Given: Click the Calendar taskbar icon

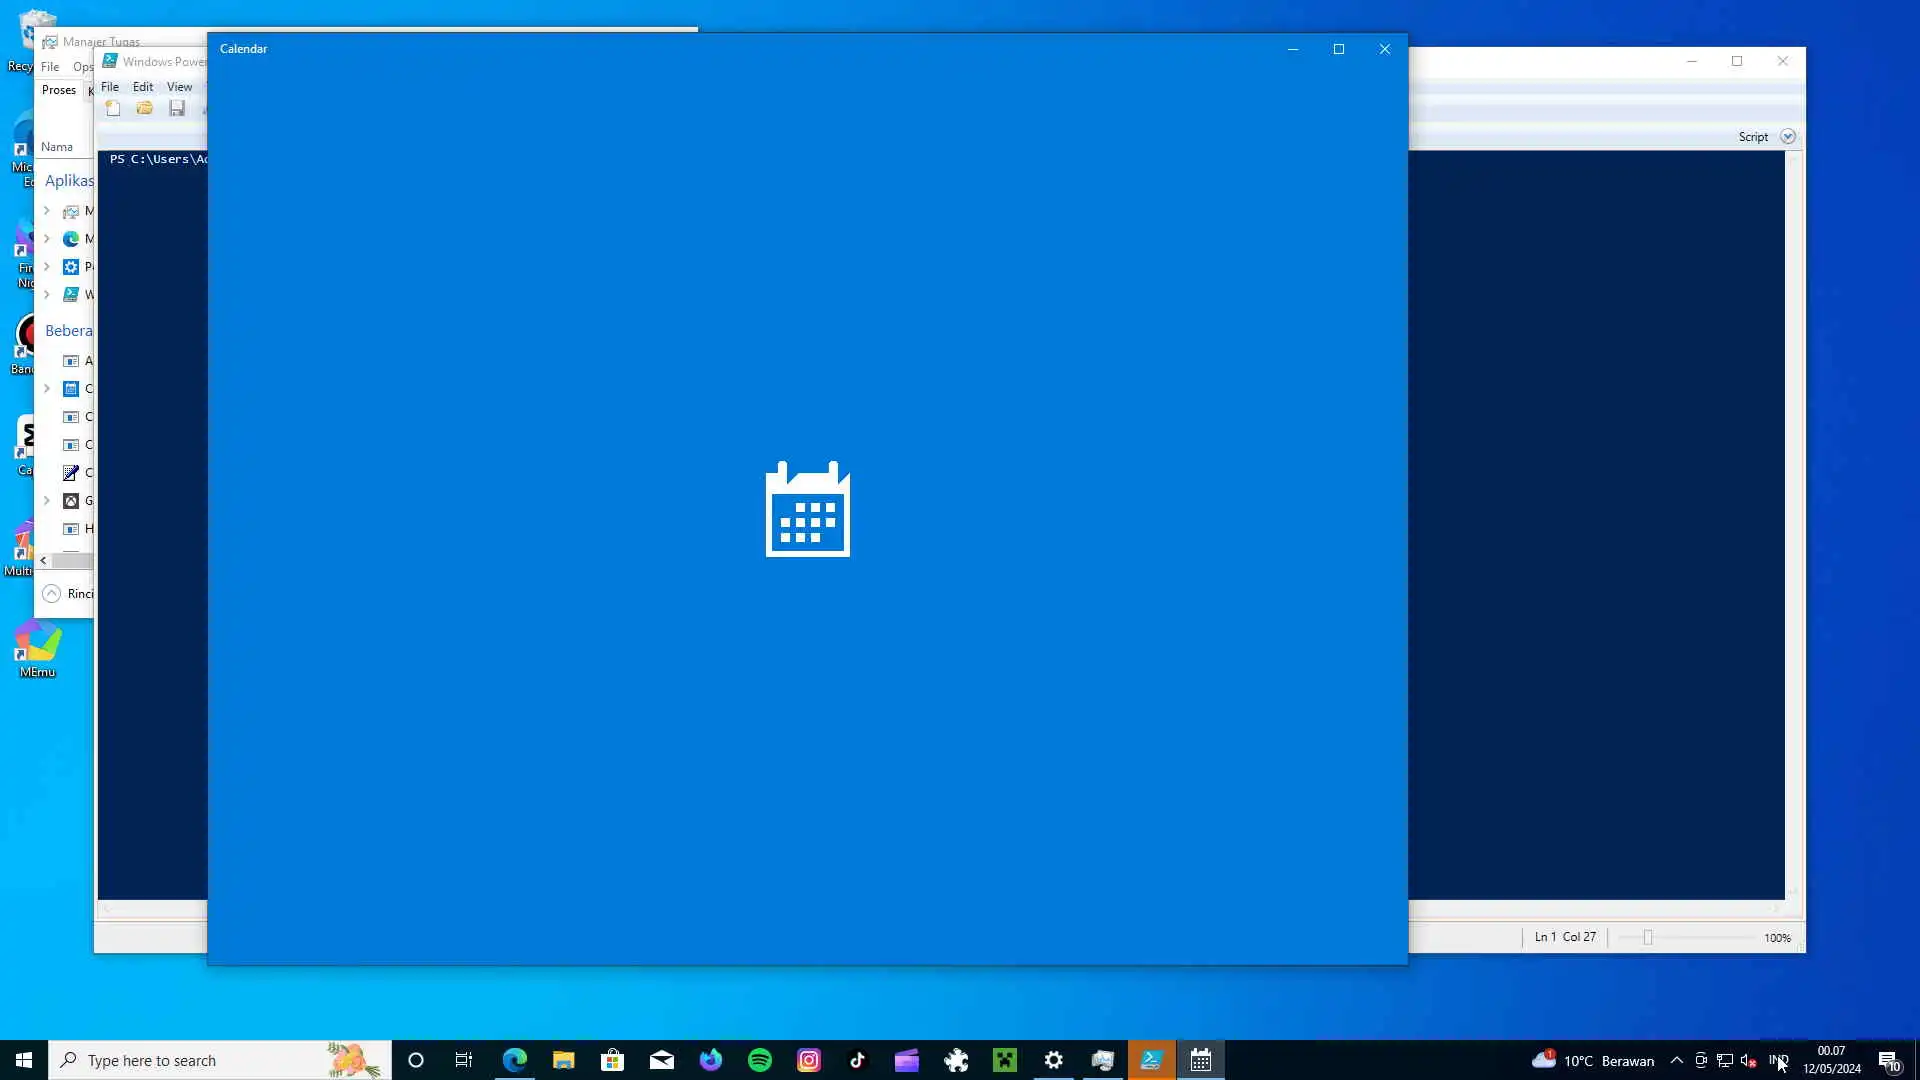Looking at the screenshot, I should 1201,1060.
